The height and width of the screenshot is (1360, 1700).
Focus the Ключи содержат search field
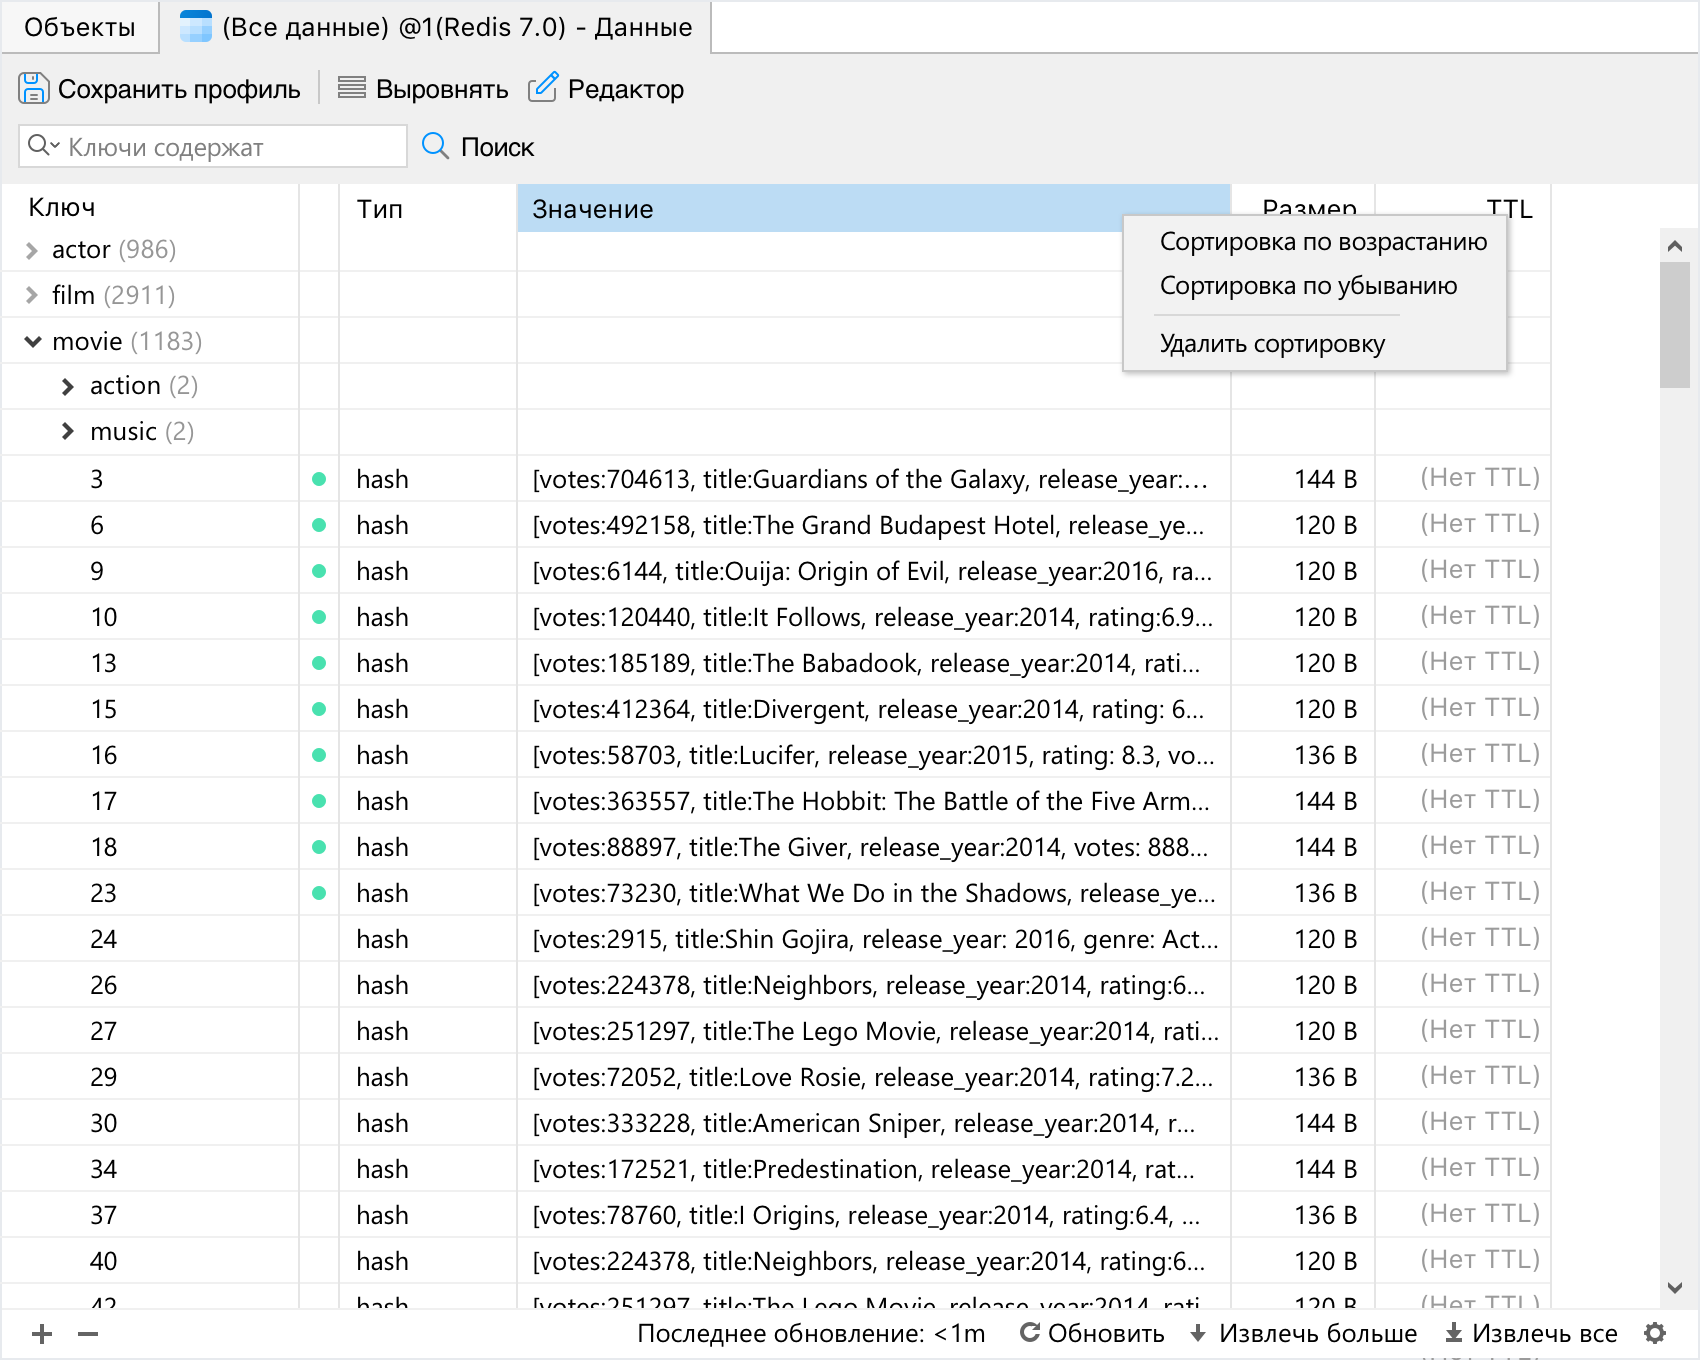[x=213, y=146]
